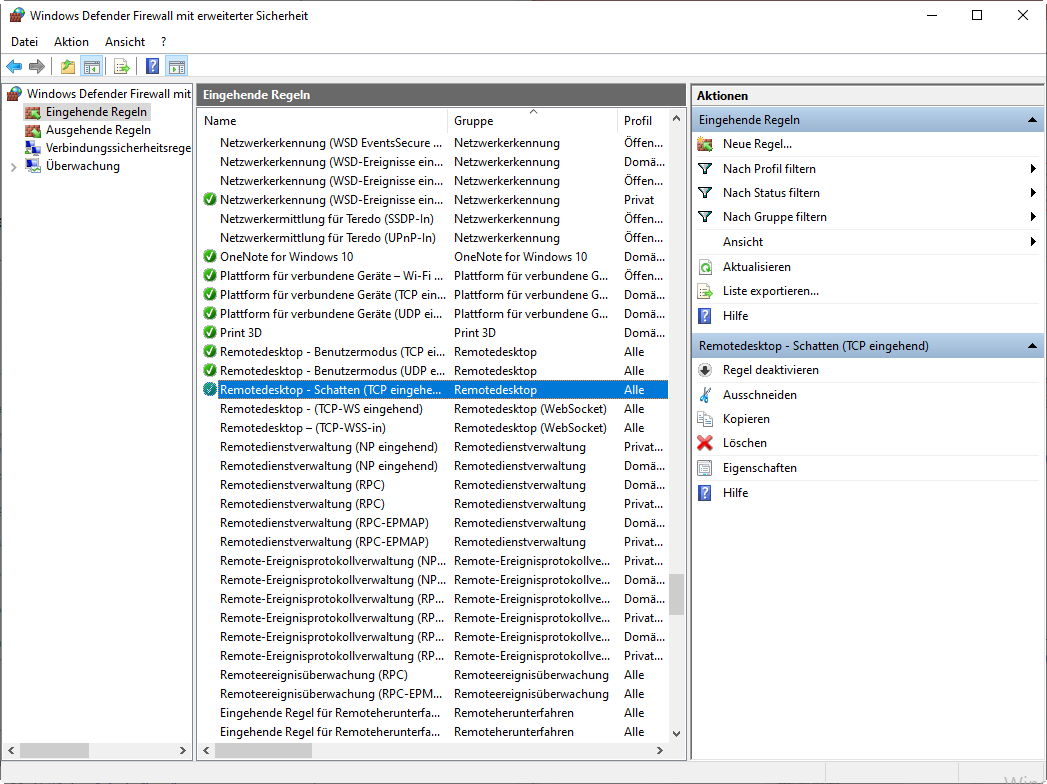Click the blue Back arrow in toolbar
Screen dimensions: 1047x784
(x=14, y=67)
